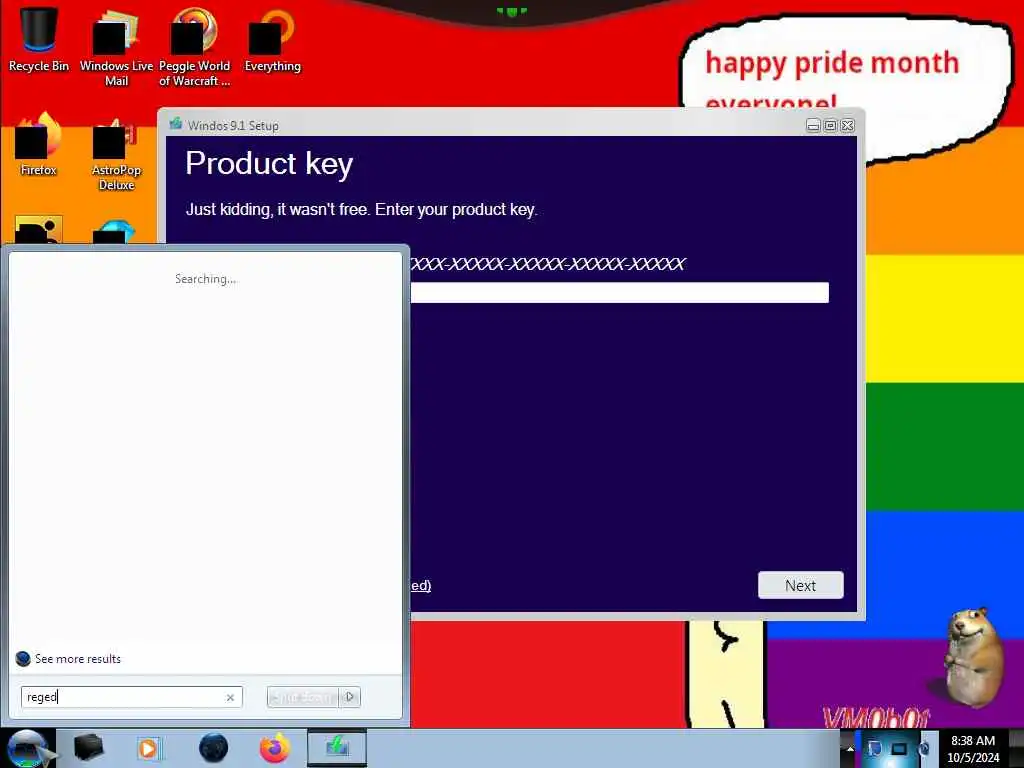The width and height of the screenshot is (1024, 768).
Task: Click the underlined link ending in 'ed)'
Action: (421, 585)
